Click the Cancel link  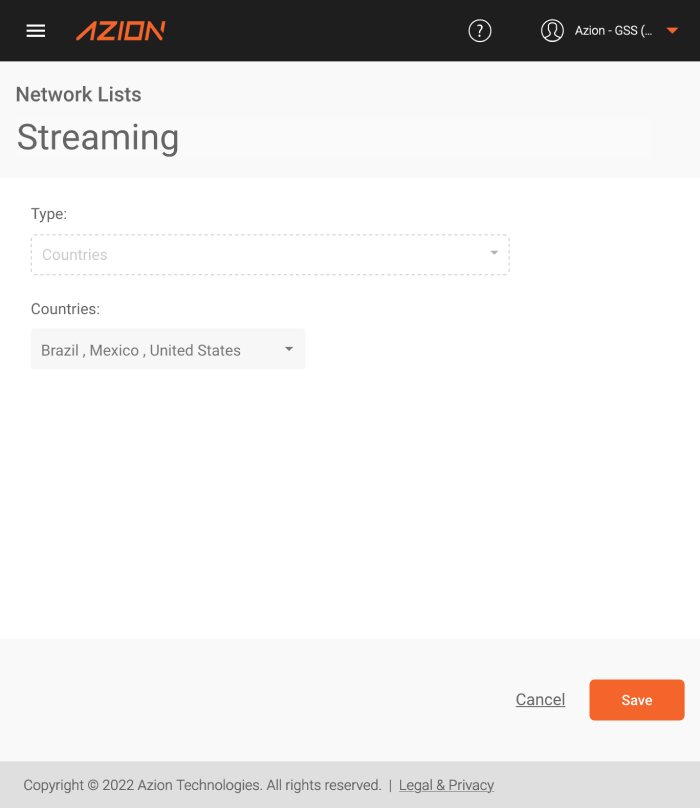[x=540, y=699]
